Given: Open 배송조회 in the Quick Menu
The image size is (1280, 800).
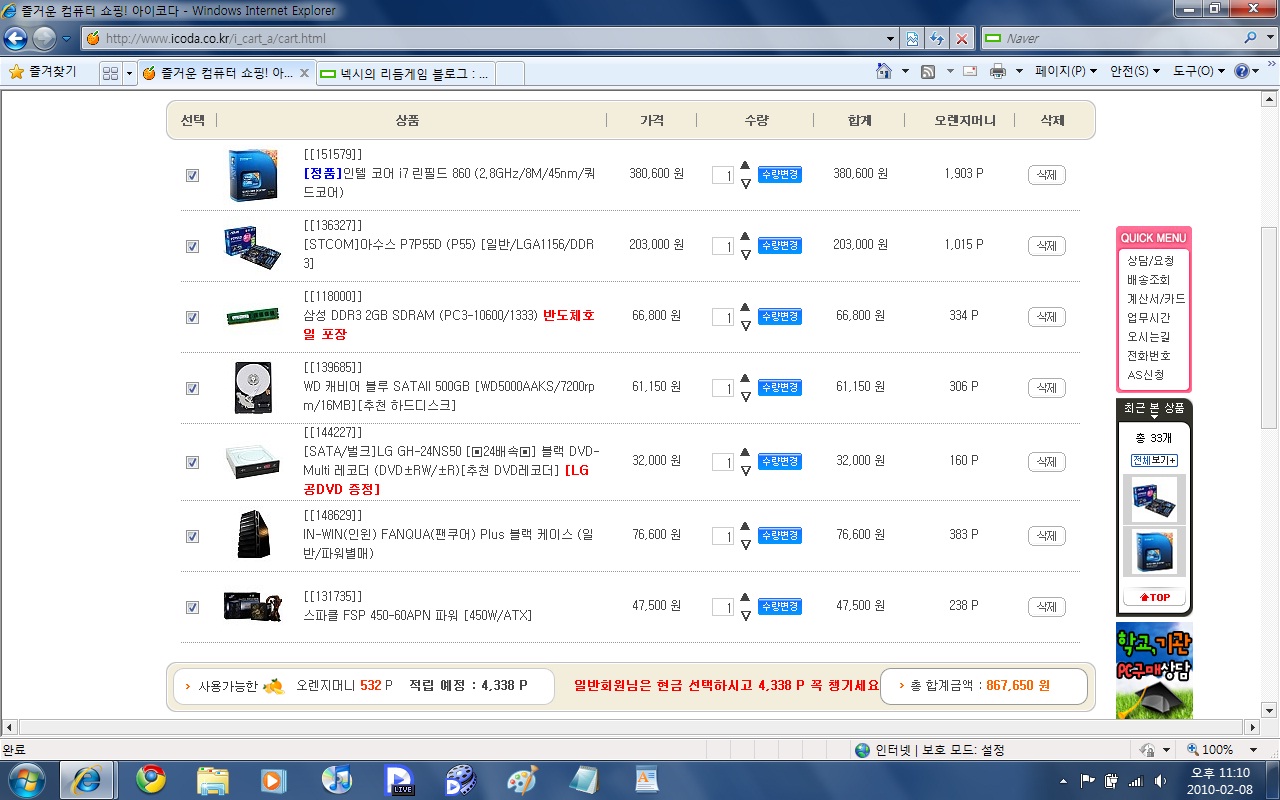Looking at the screenshot, I should tap(1148, 280).
